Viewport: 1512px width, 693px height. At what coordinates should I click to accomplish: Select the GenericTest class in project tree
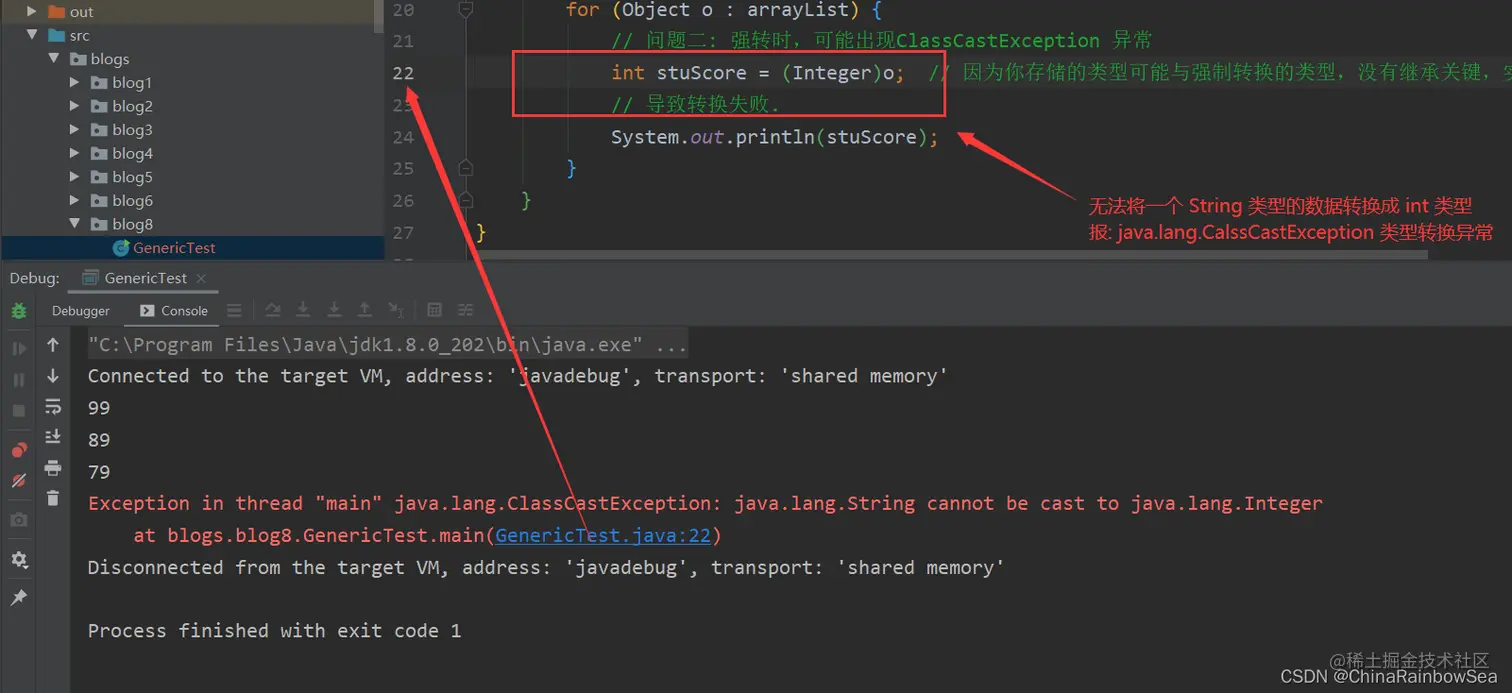coord(192,248)
